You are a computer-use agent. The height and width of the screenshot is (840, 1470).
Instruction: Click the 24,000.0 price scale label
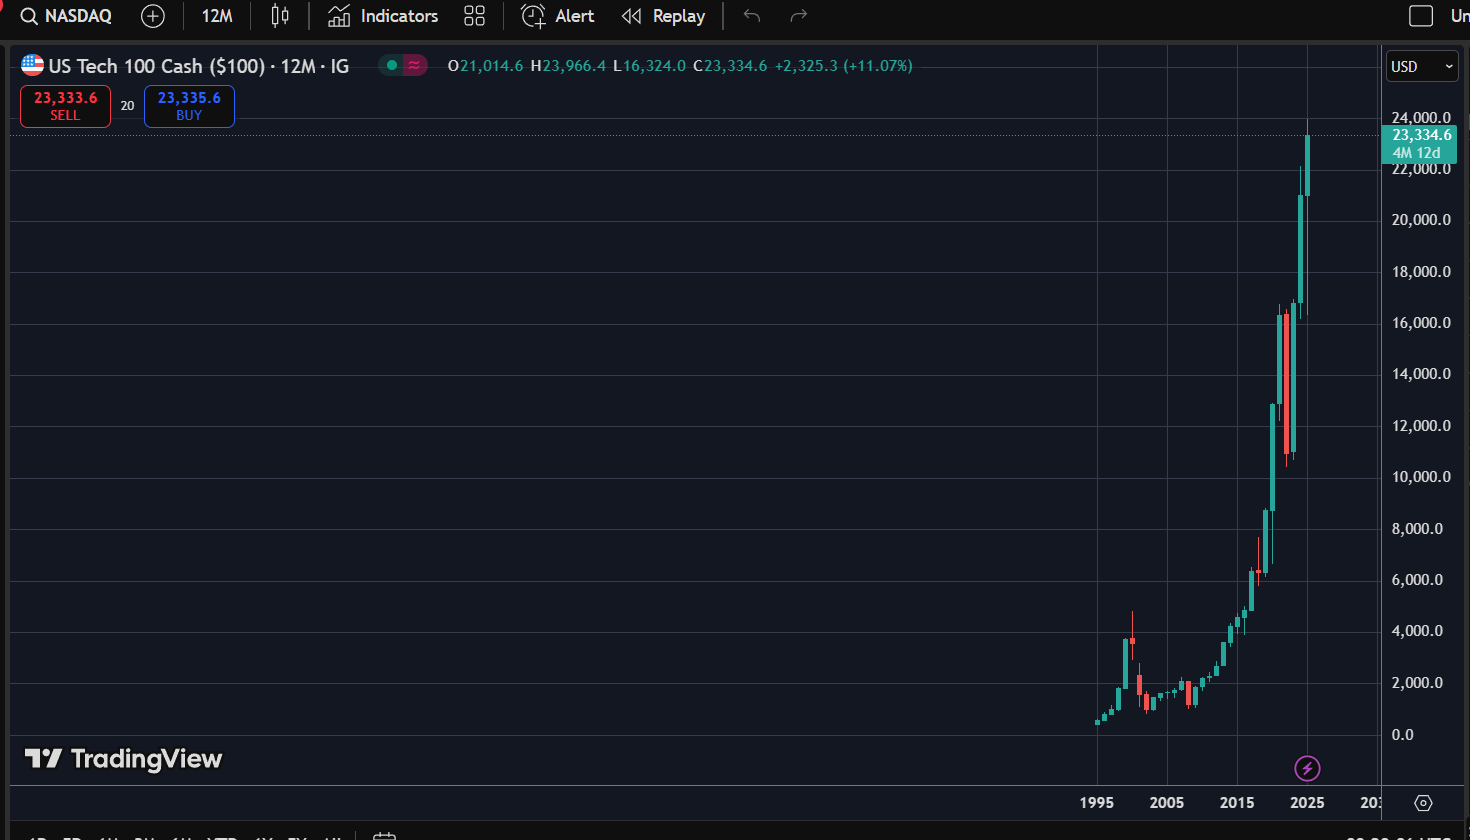[x=1421, y=118]
